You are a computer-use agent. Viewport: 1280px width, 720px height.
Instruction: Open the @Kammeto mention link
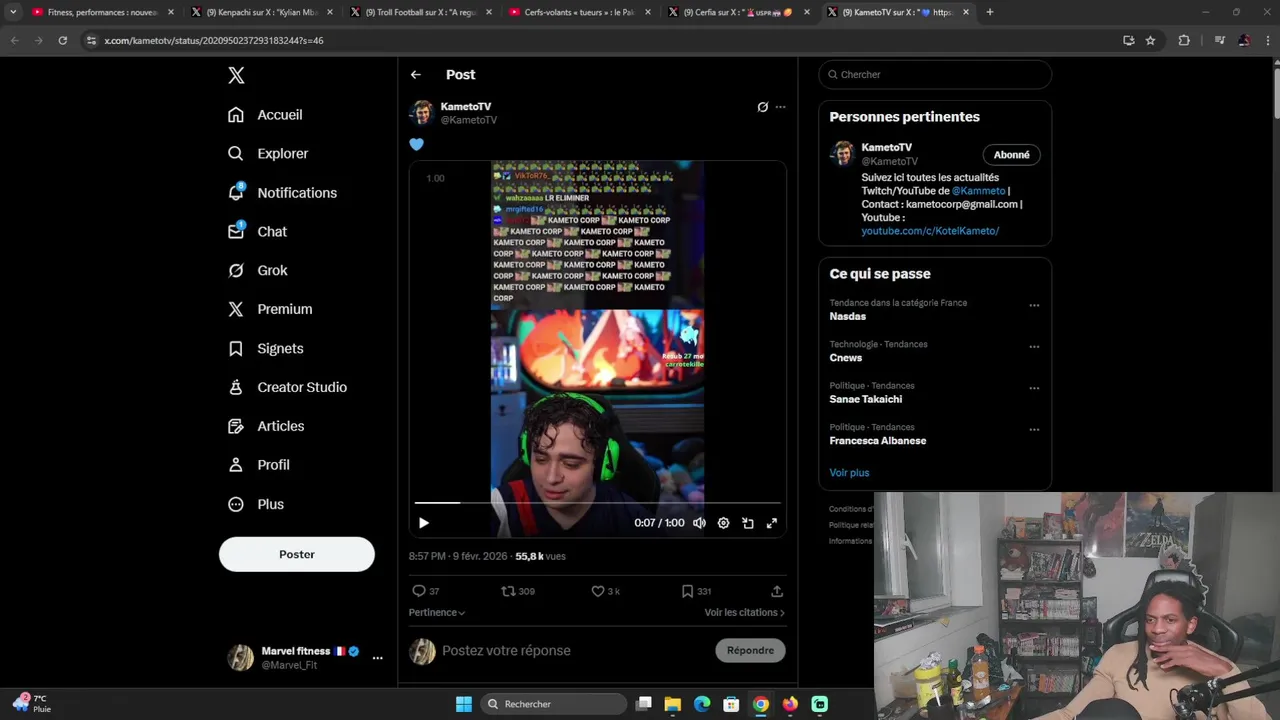pyautogui.click(x=978, y=191)
